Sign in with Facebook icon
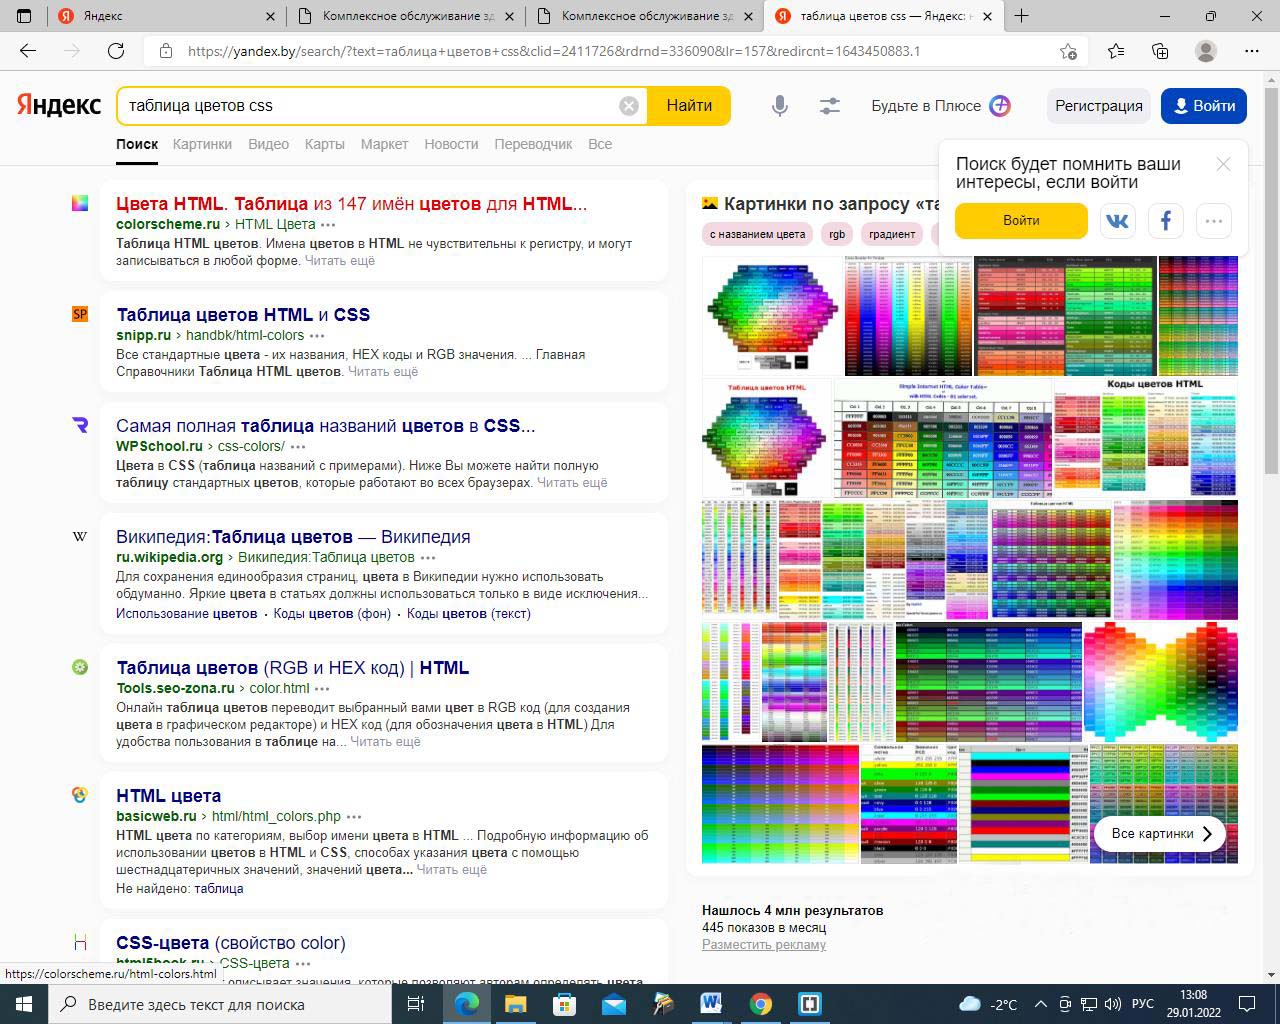1280x1024 pixels. [1166, 221]
